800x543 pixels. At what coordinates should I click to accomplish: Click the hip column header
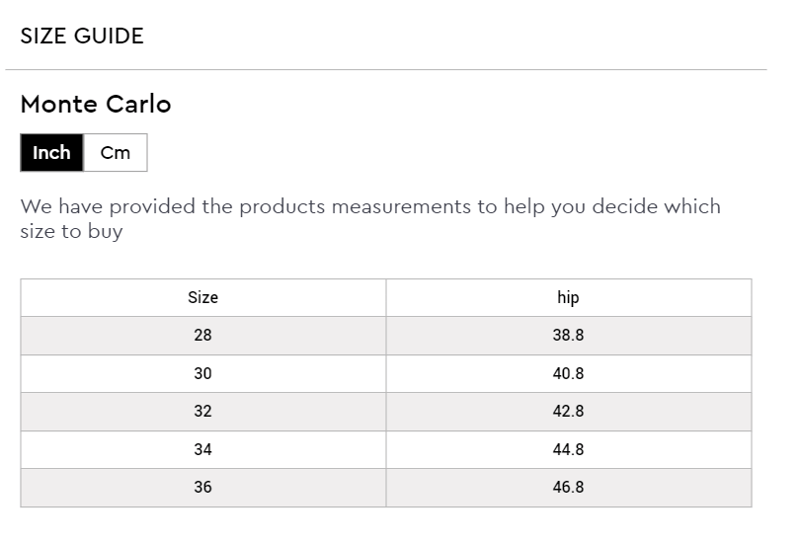coord(568,298)
